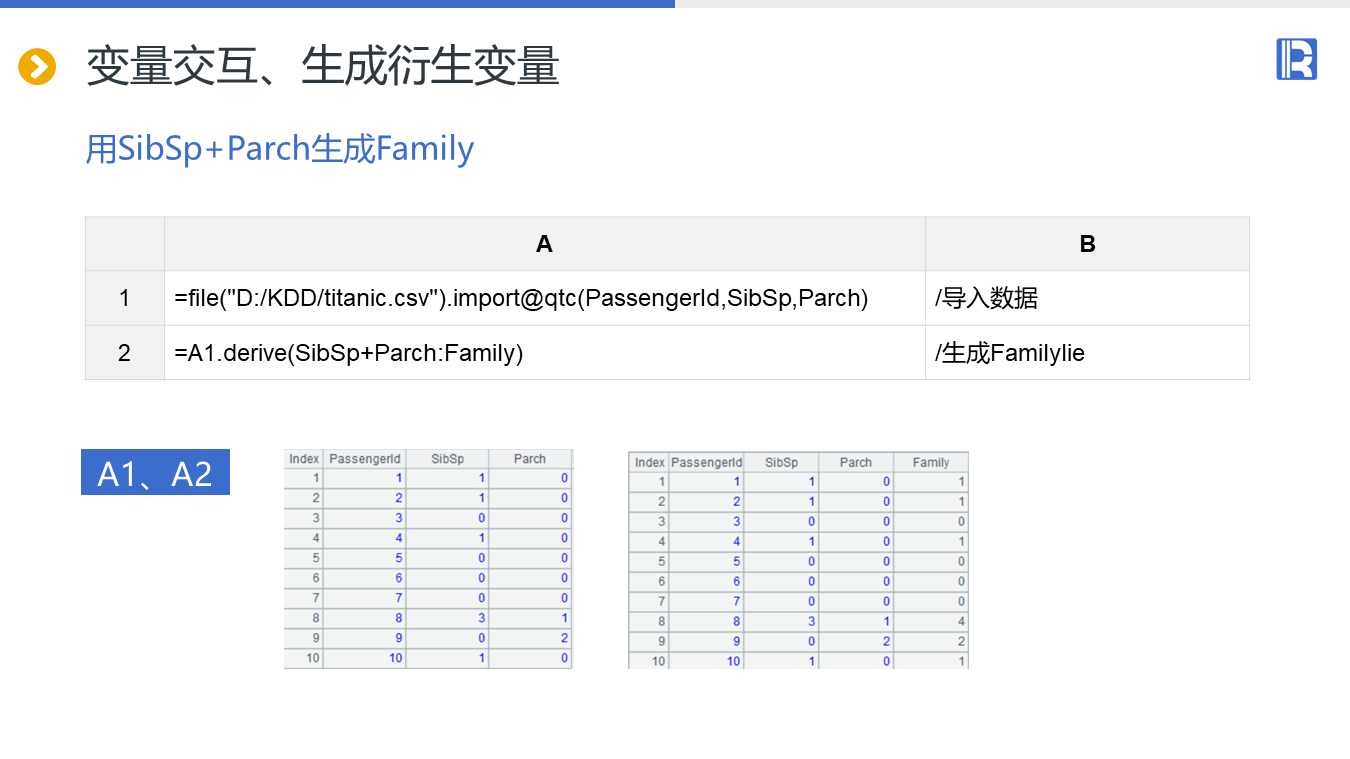This screenshot has width=1350, height=759.
Task: Select column header A in code grid
Action: [x=544, y=244]
